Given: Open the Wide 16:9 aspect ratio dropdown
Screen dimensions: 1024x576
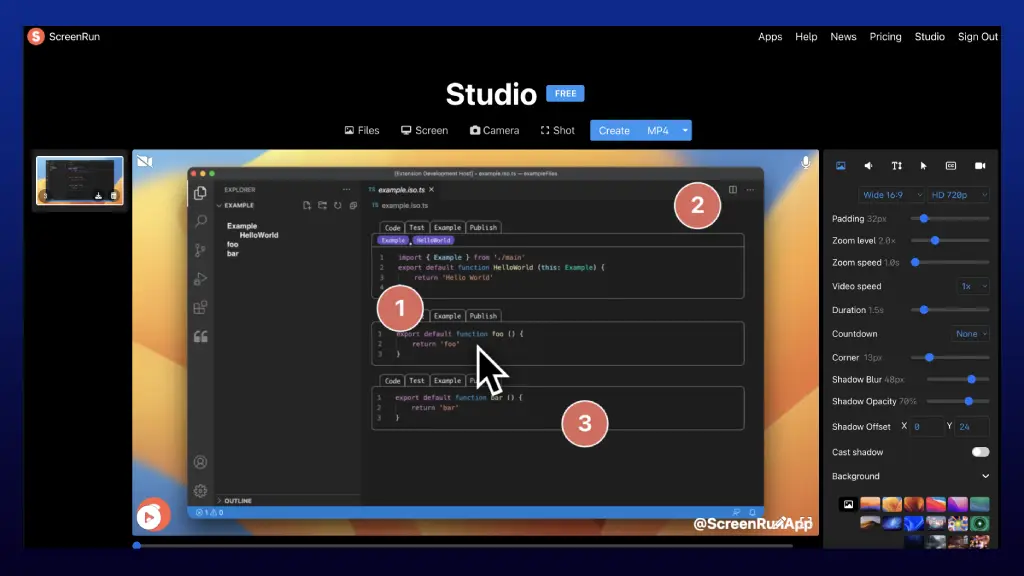Looking at the screenshot, I should point(891,195).
